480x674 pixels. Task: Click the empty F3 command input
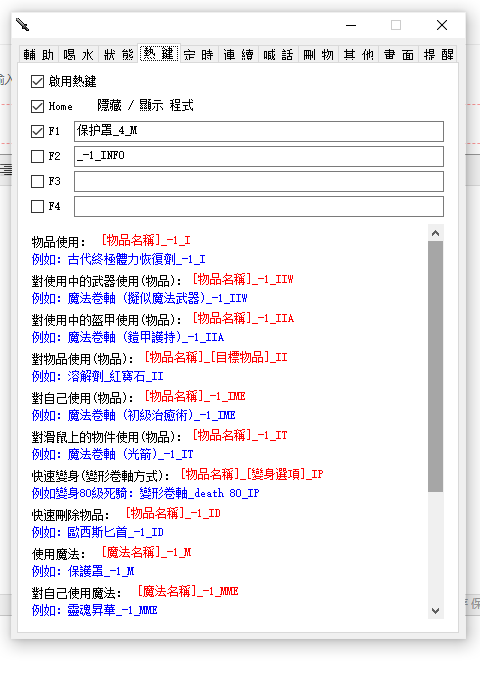[x=259, y=181]
